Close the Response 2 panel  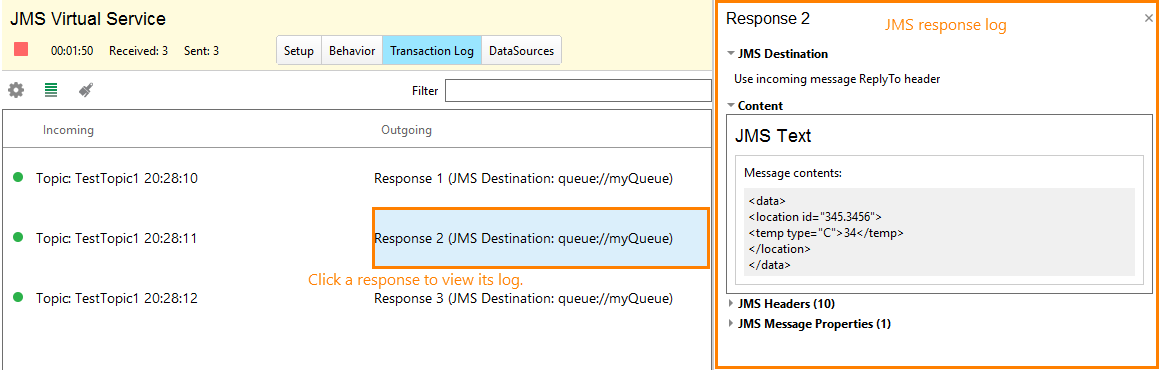pos(1147,19)
